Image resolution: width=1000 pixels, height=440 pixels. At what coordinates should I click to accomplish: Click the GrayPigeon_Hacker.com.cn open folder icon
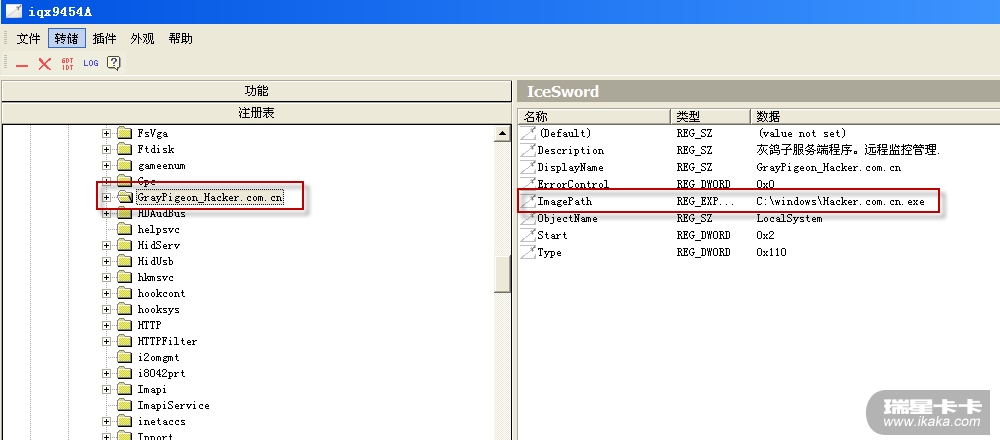click(x=125, y=198)
